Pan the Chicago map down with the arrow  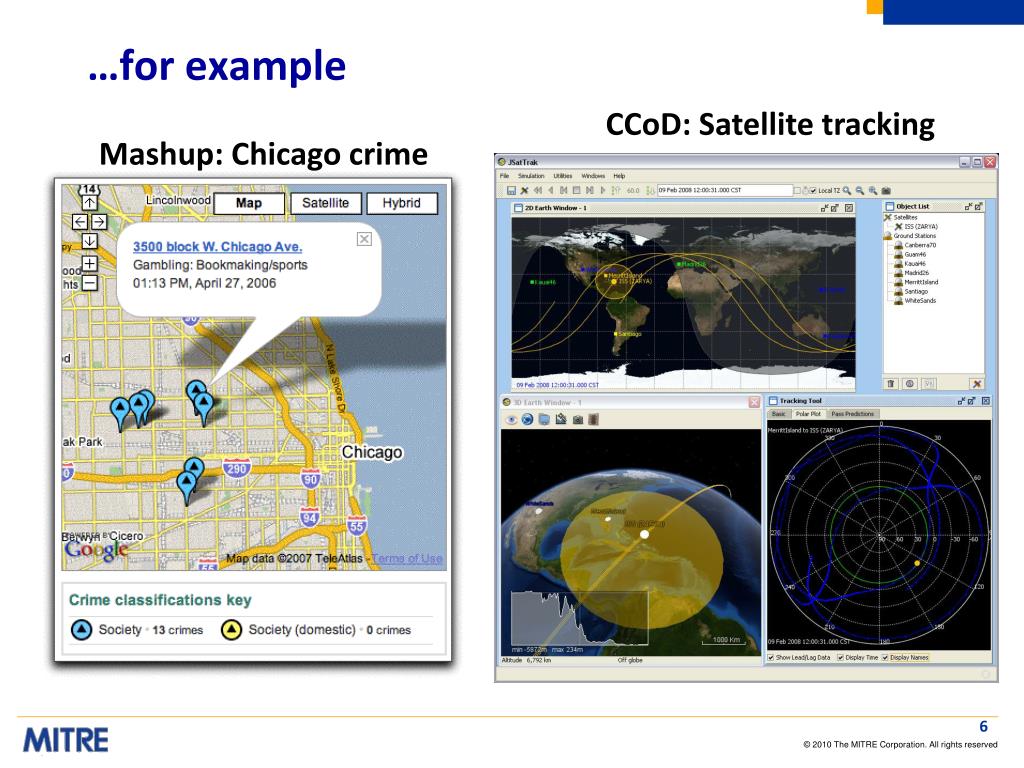pyautogui.click(x=89, y=241)
